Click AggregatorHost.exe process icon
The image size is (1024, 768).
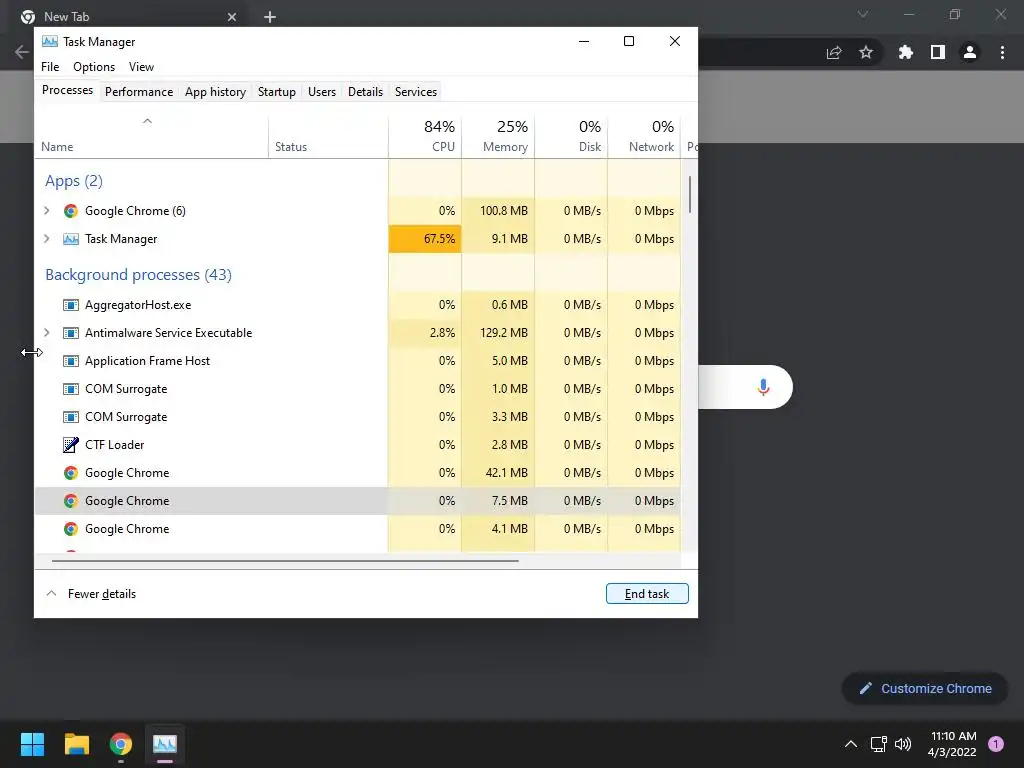click(71, 305)
